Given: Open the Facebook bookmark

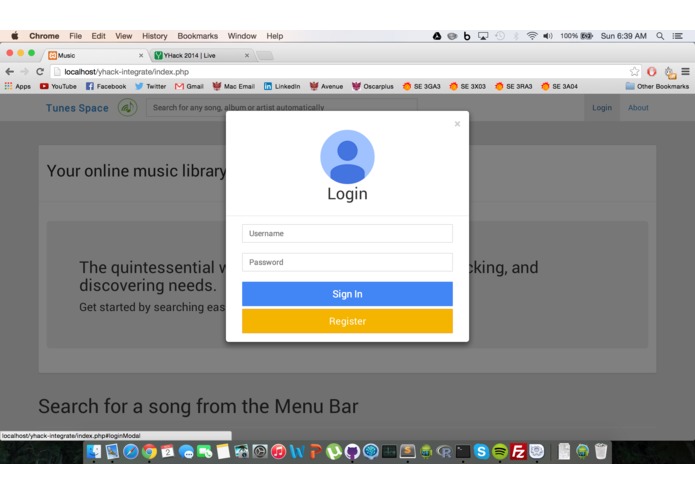Looking at the screenshot, I should click(106, 86).
